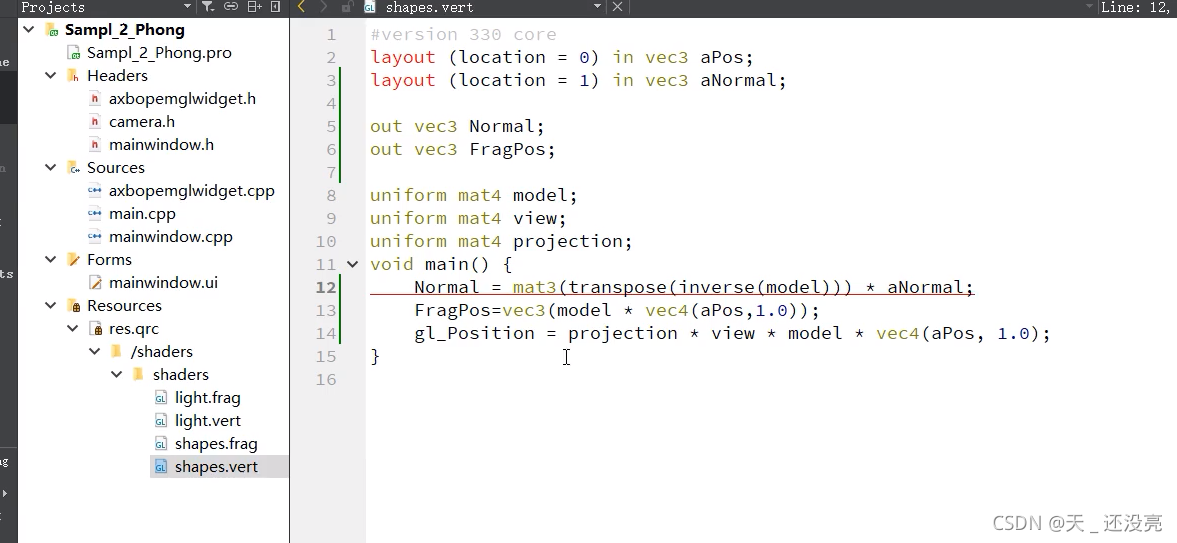This screenshot has height=543, width=1177.
Task: Click the filter tree icon
Action: pyautogui.click(x=208, y=7)
